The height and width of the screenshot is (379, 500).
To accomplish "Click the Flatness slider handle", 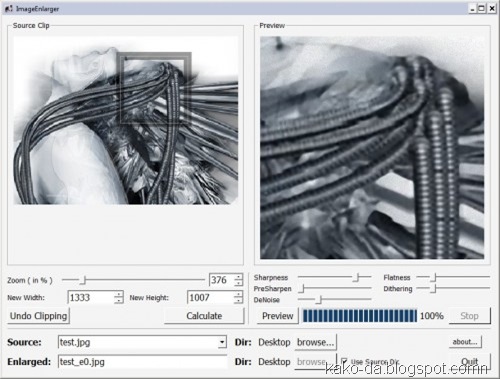I will pyautogui.click(x=433, y=277).
